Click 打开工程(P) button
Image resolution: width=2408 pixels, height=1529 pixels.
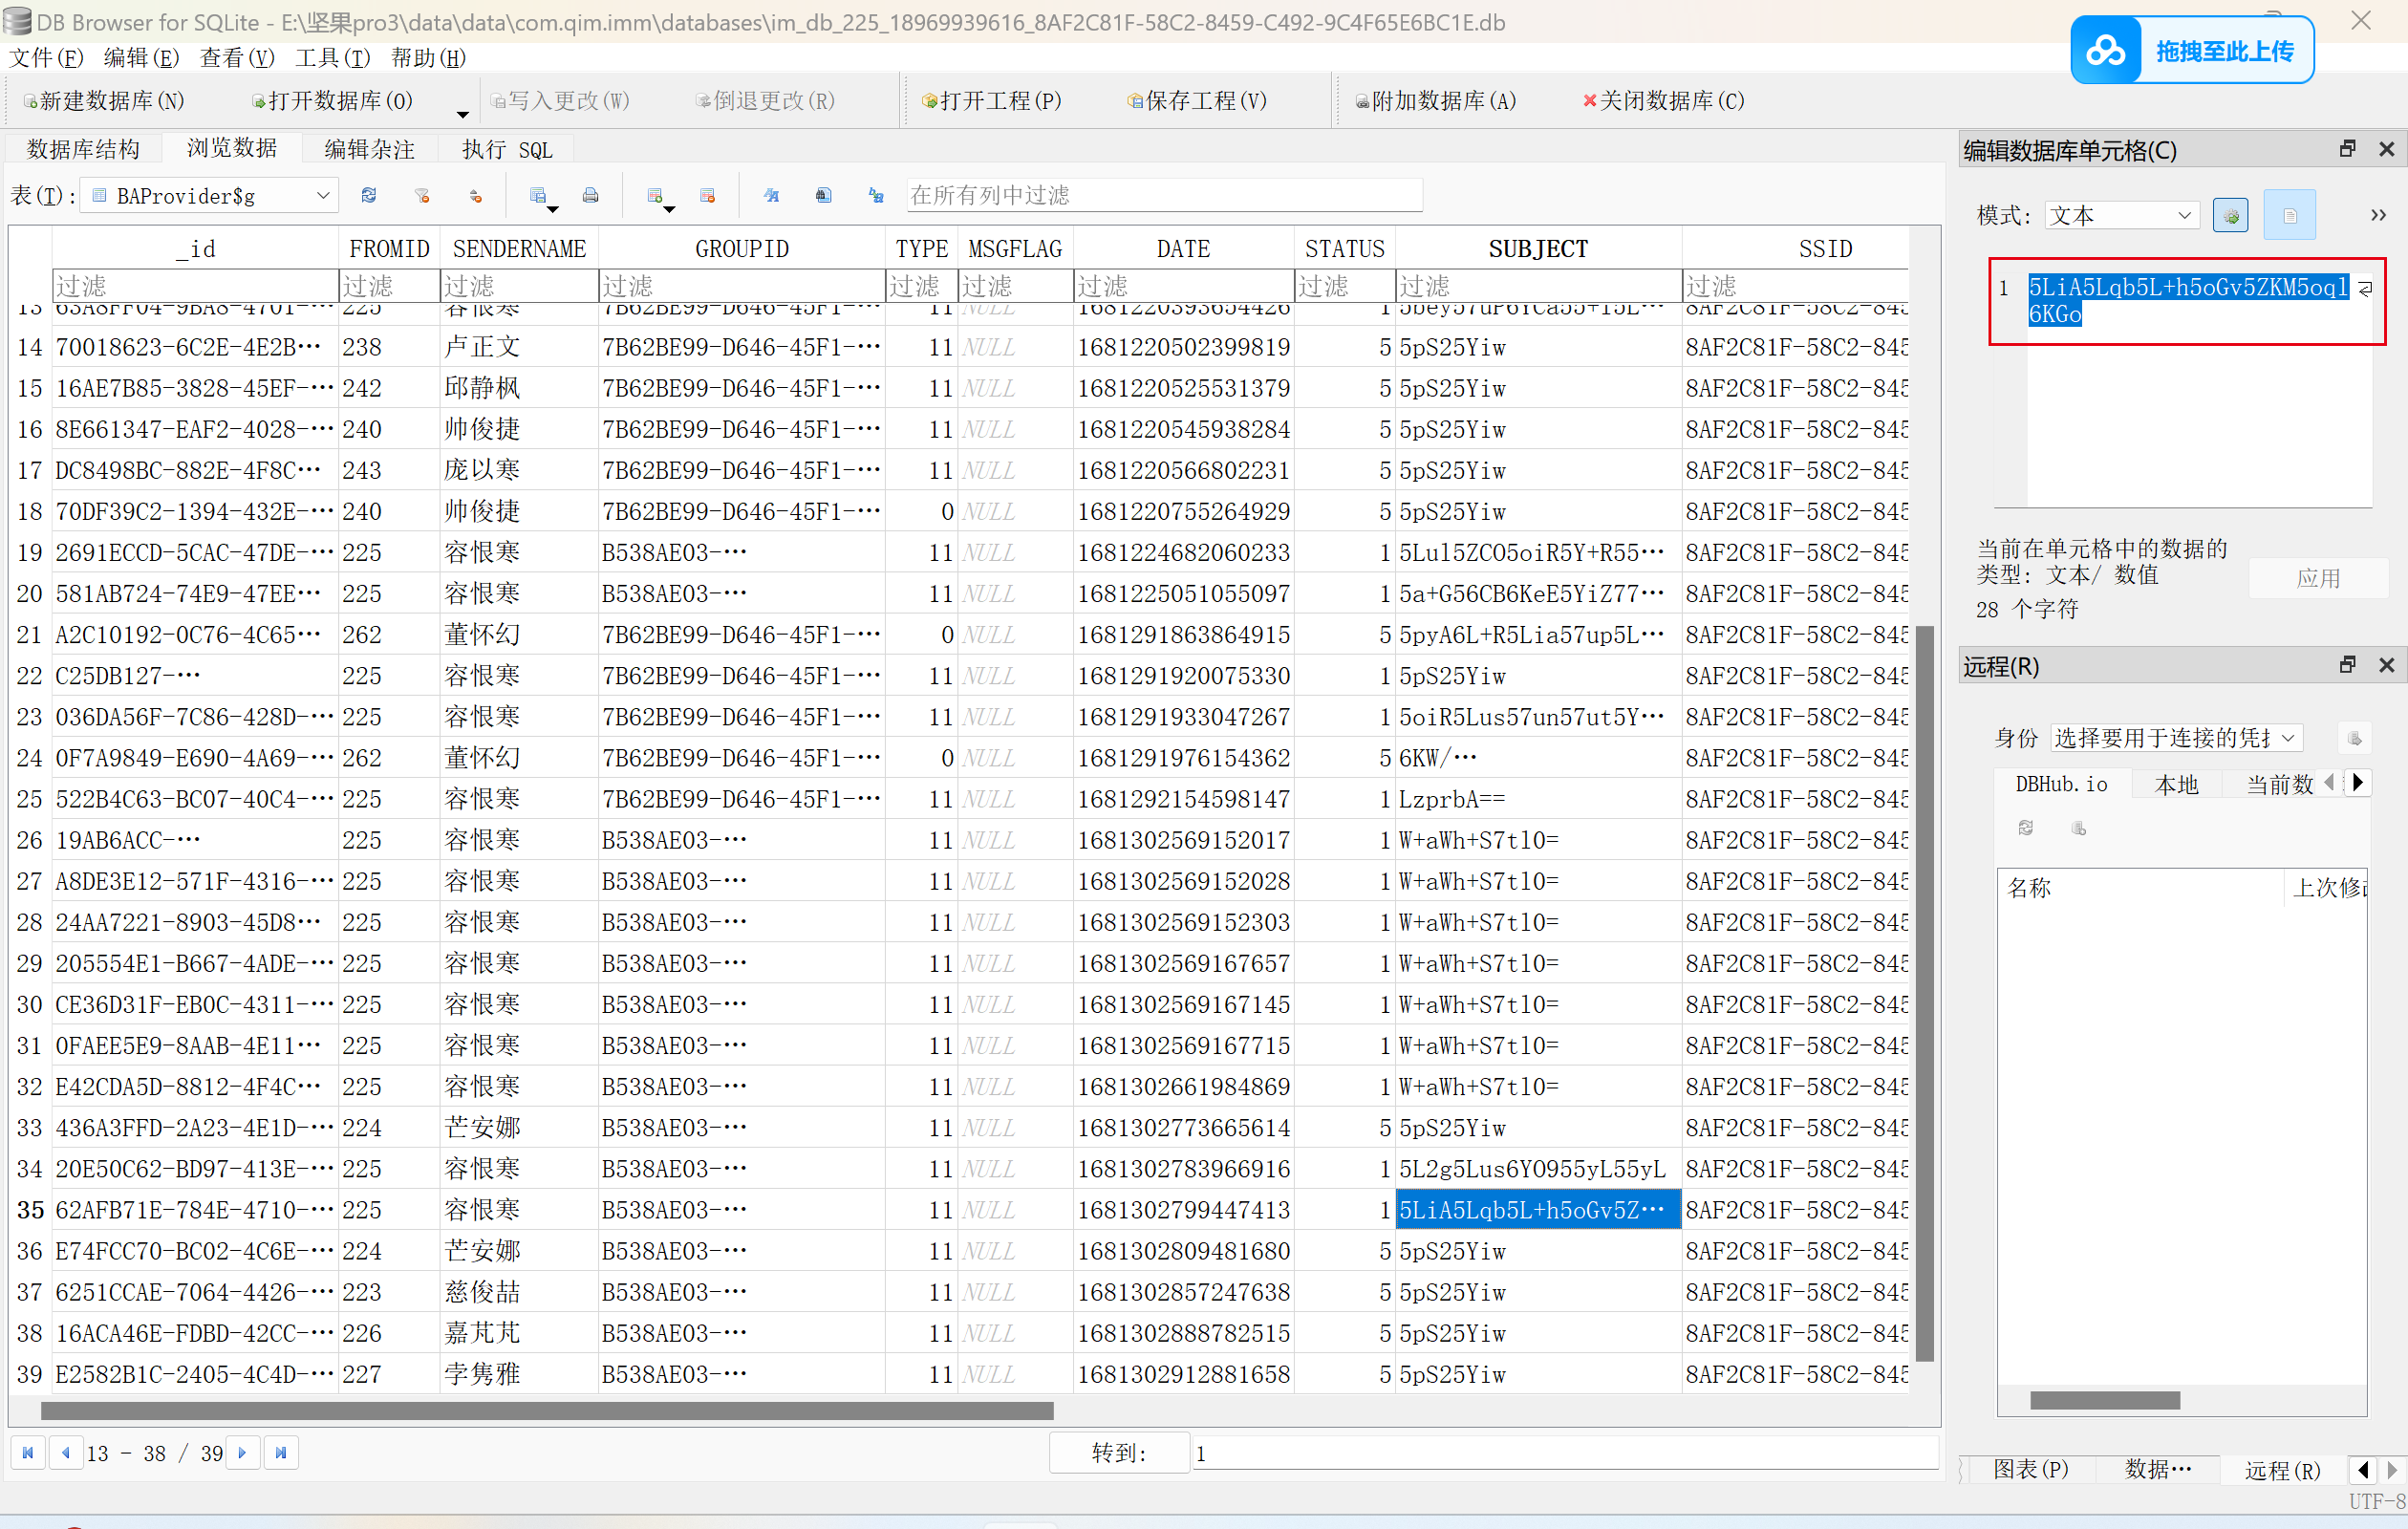pyautogui.click(x=992, y=100)
